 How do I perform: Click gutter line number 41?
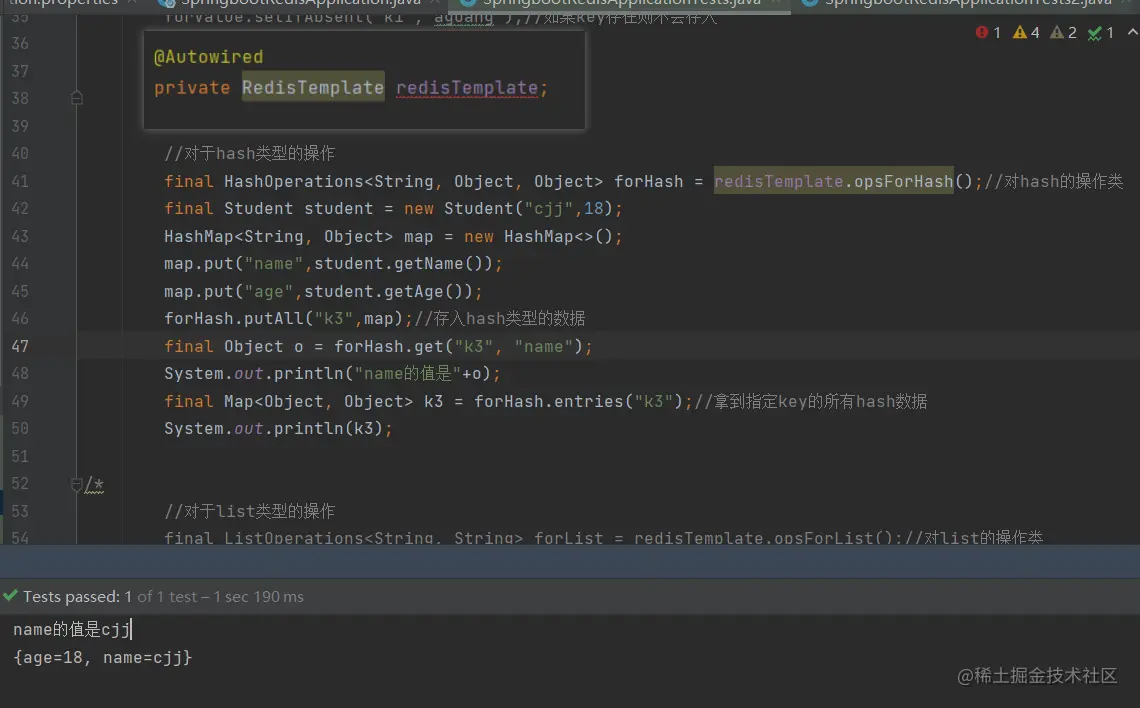tap(20, 181)
